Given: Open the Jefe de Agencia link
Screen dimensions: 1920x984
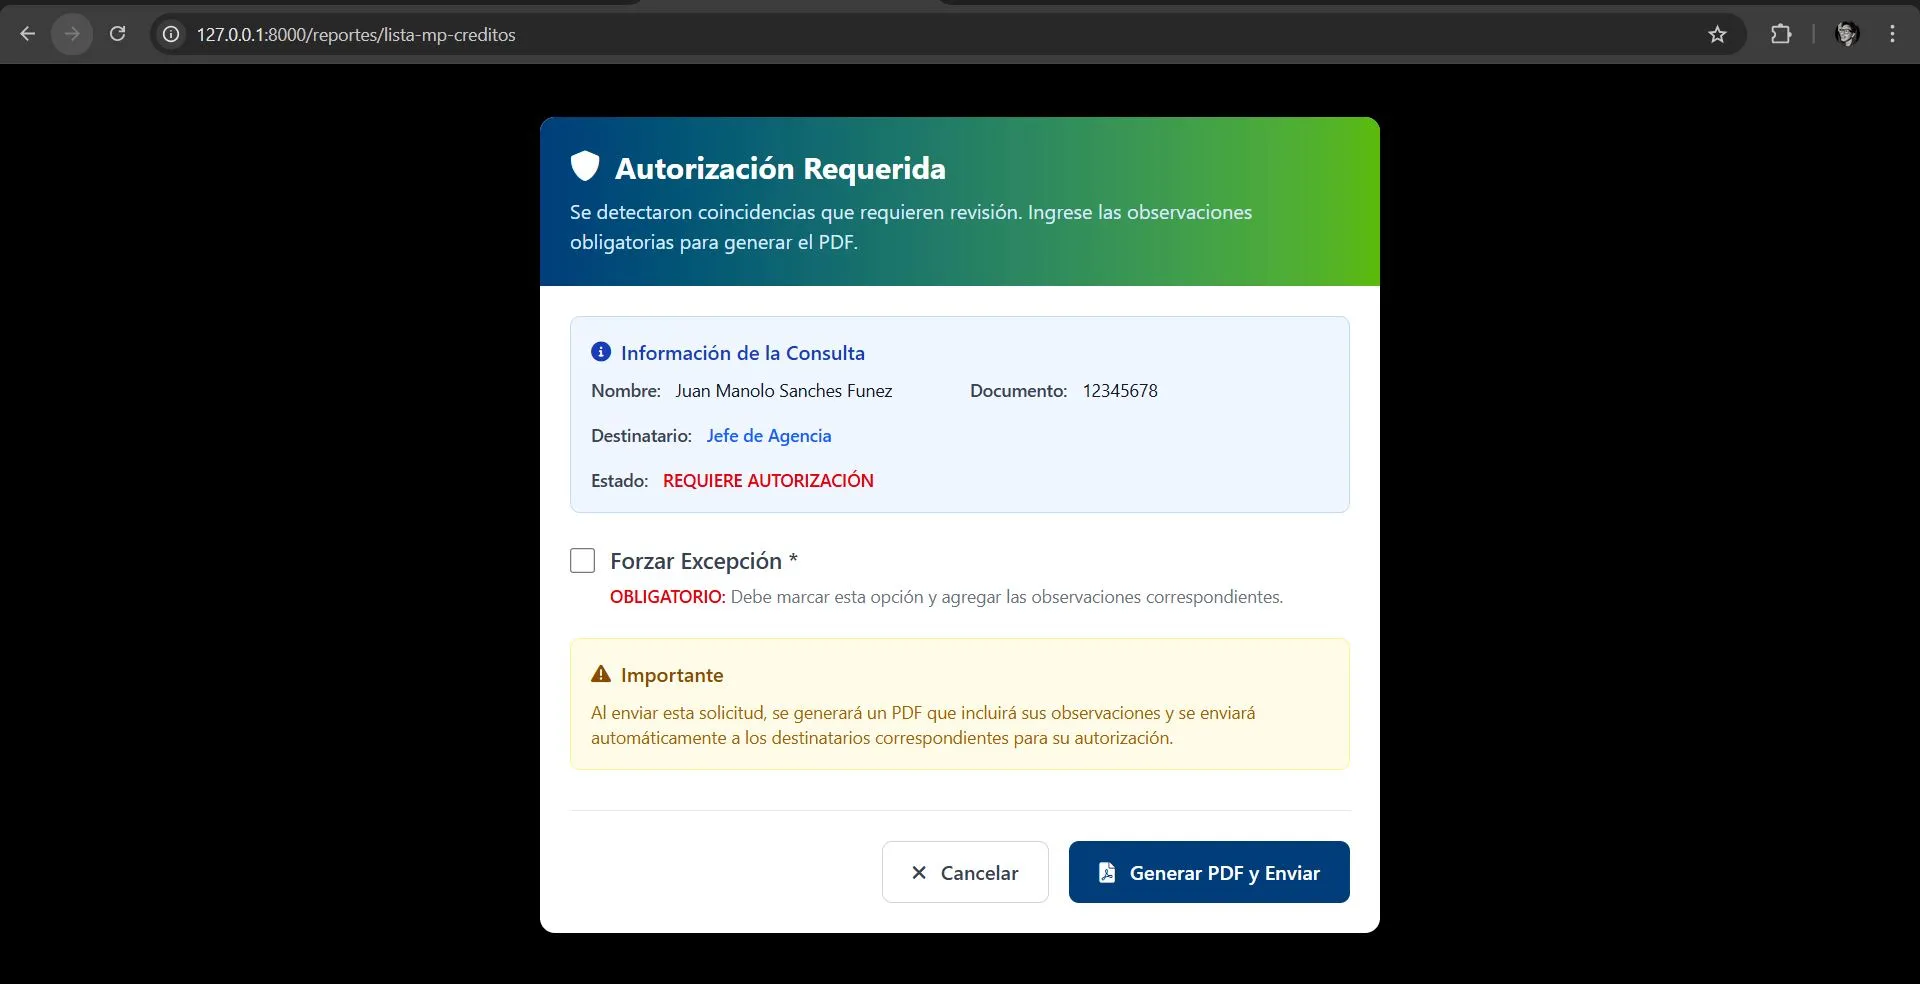Looking at the screenshot, I should (x=767, y=435).
